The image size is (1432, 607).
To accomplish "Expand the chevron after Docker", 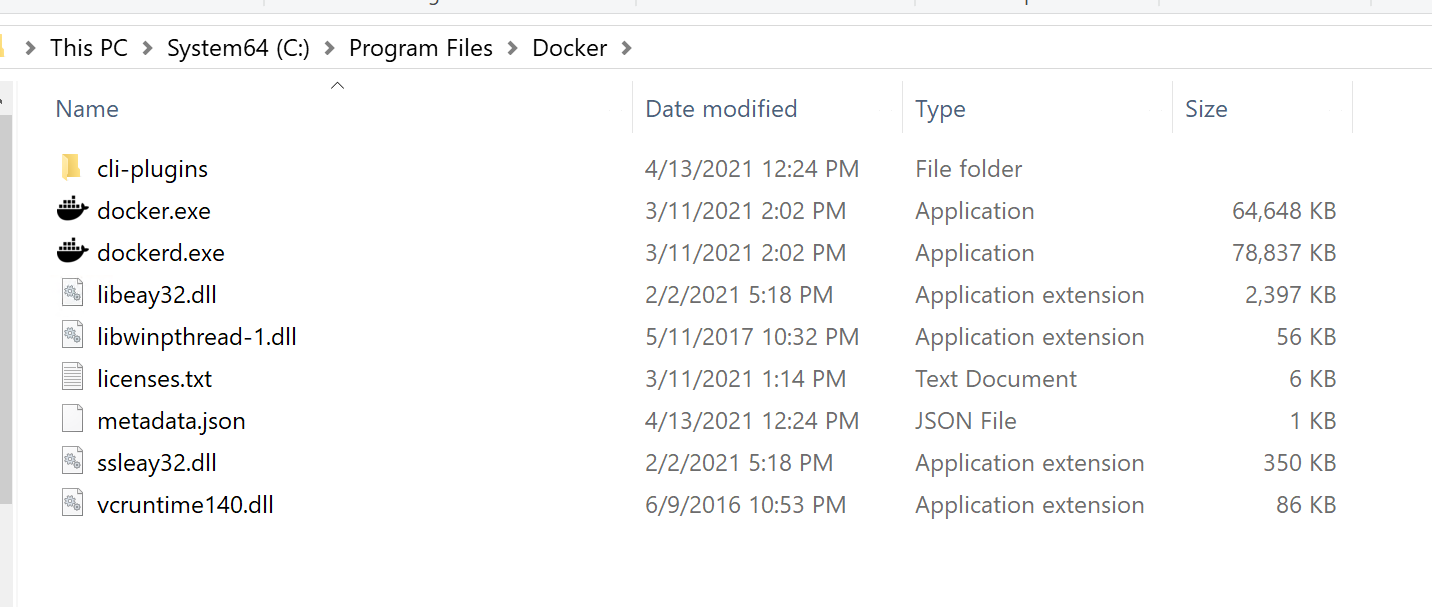I will (x=625, y=47).
